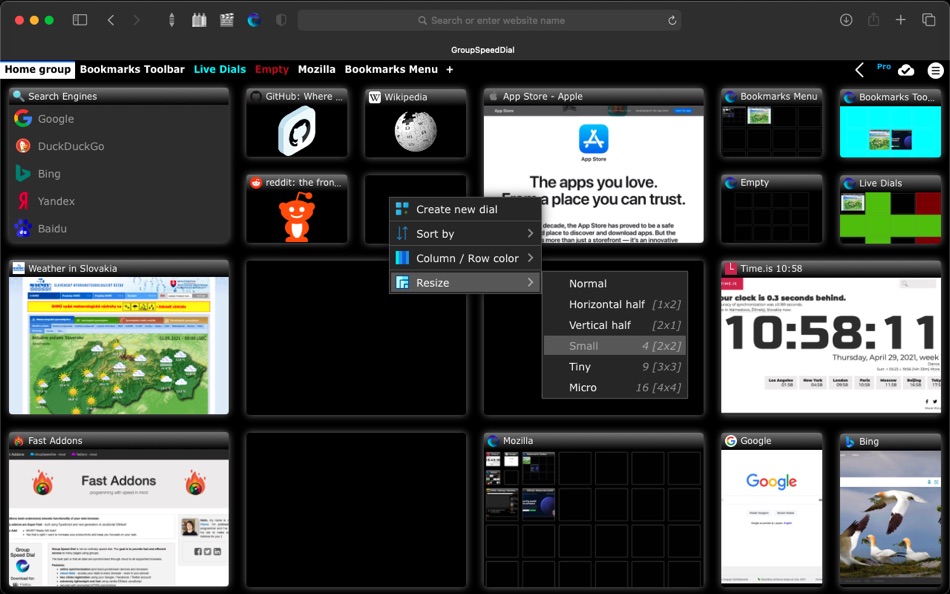This screenshot has width=950, height=594.
Task: Click the clapperboard extension icon
Action: (x=227, y=20)
